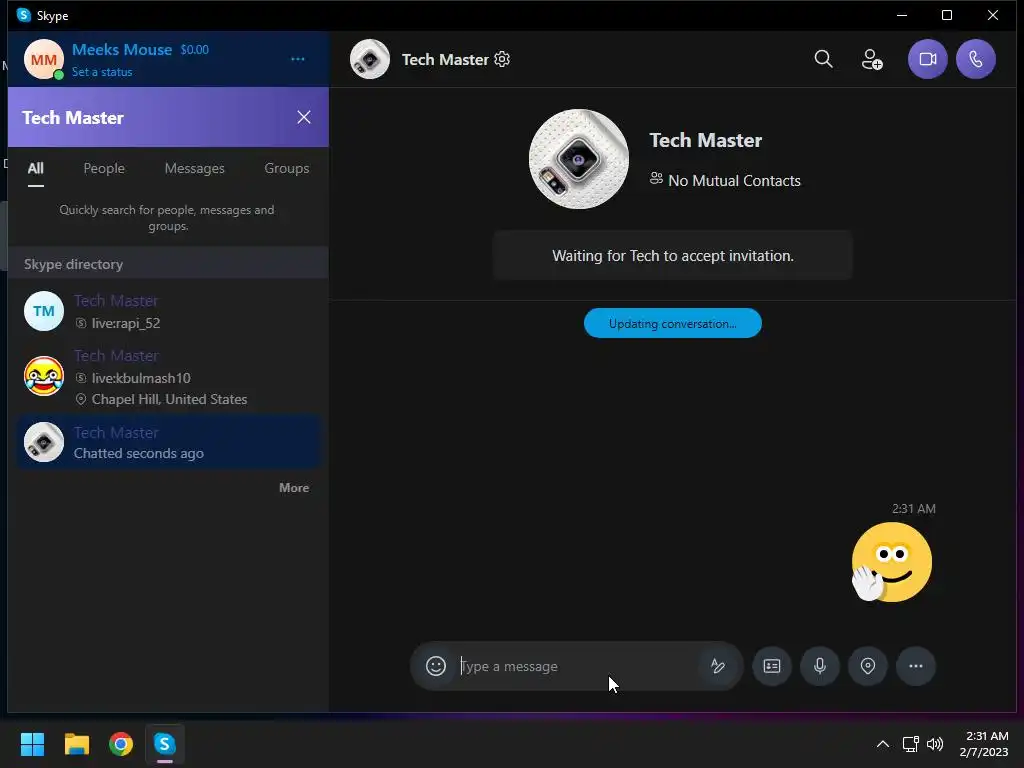
Task: Show more Skype directory results
Action: (x=294, y=488)
